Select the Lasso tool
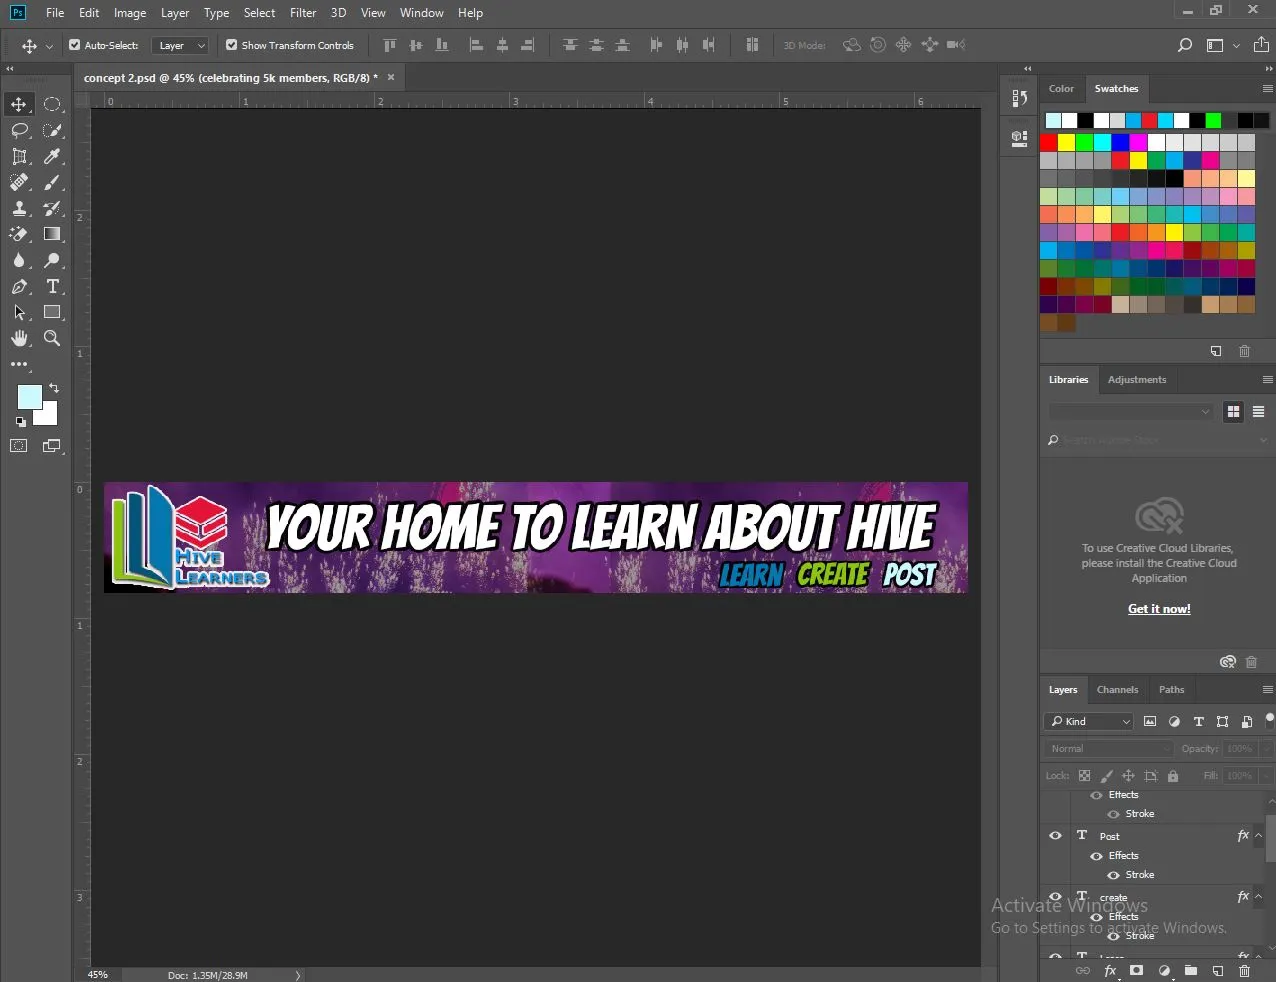The image size is (1276, 982). click(19, 130)
